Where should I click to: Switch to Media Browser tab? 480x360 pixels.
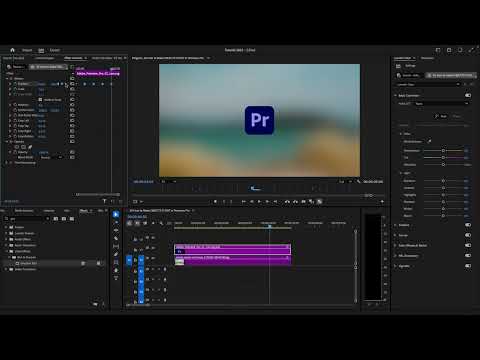pos(24,211)
